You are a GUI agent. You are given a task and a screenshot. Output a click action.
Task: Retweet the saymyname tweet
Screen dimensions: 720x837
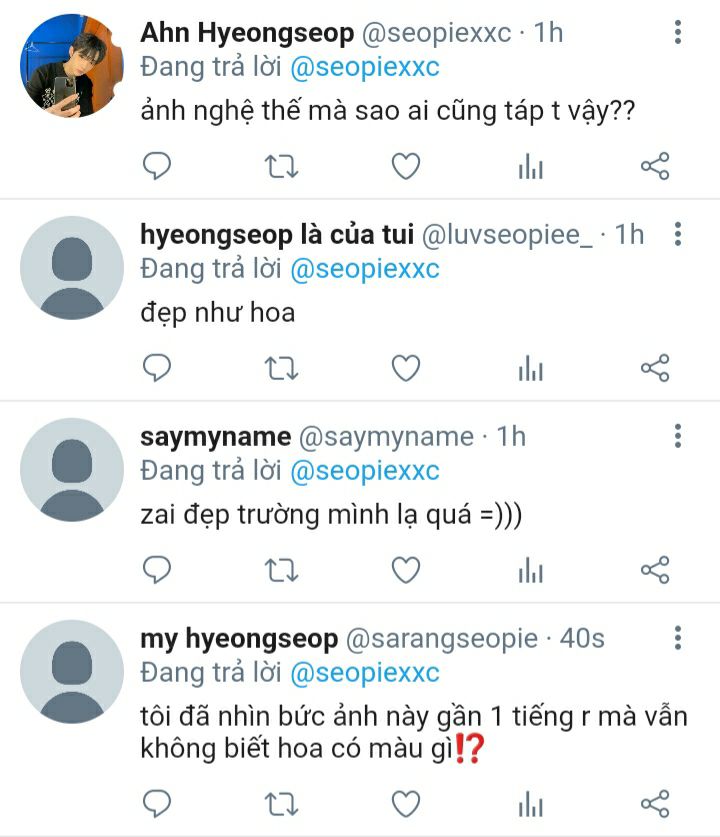point(281,570)
